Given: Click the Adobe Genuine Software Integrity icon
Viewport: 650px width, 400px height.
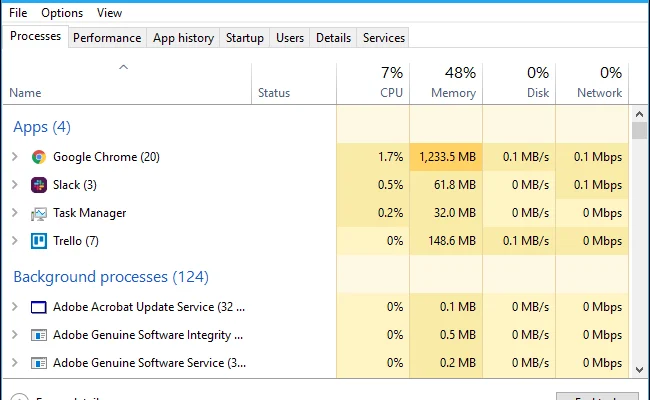Looking at the screenshot, I should pos(39,335).
